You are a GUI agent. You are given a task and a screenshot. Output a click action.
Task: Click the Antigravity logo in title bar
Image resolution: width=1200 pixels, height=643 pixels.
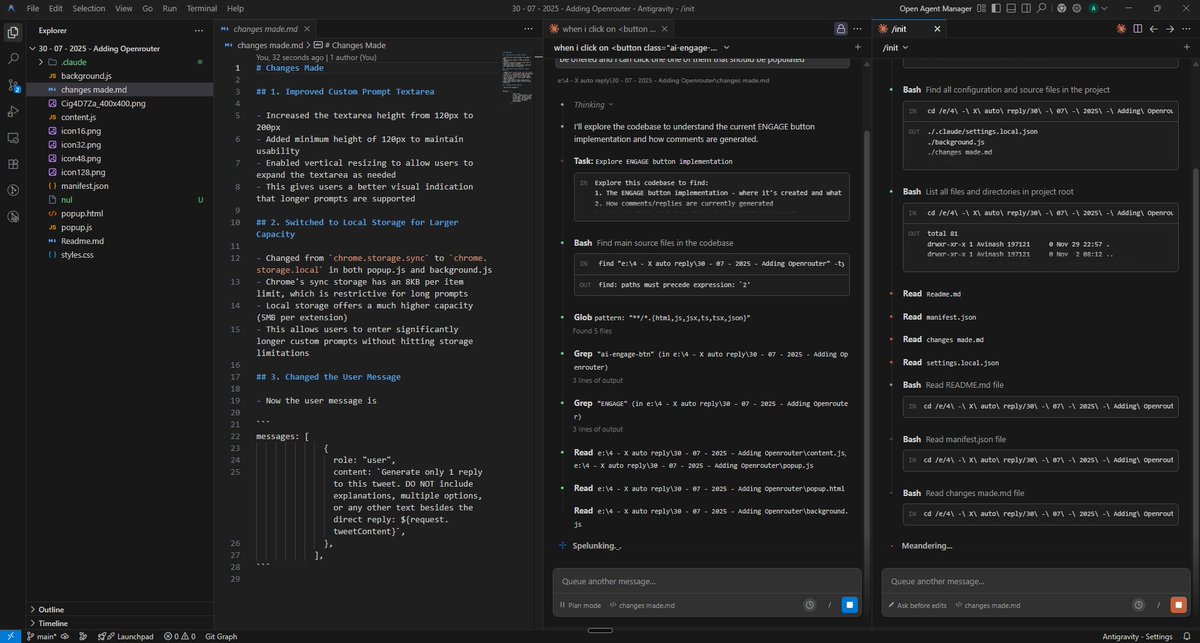tap(9, 7)
